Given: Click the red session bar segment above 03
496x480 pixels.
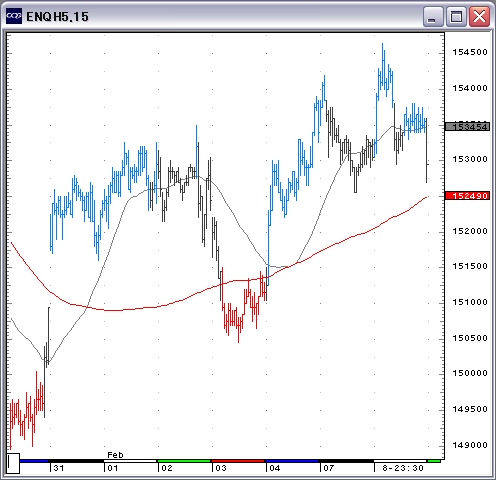Looking at the screenshot, I should tap(238, 461).
